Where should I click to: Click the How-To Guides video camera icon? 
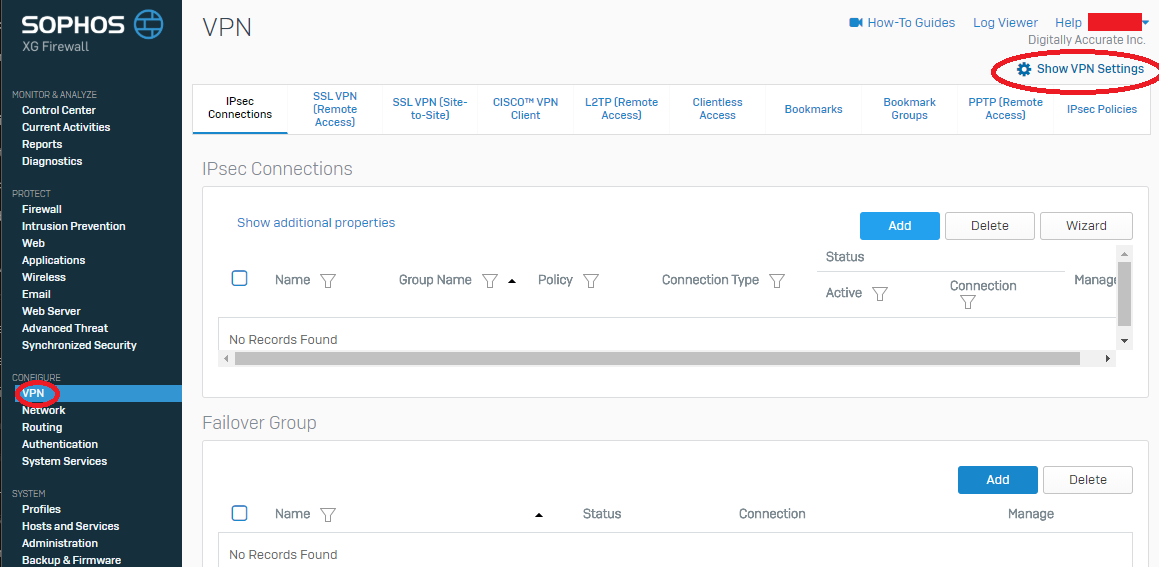(x=856, y=23)
